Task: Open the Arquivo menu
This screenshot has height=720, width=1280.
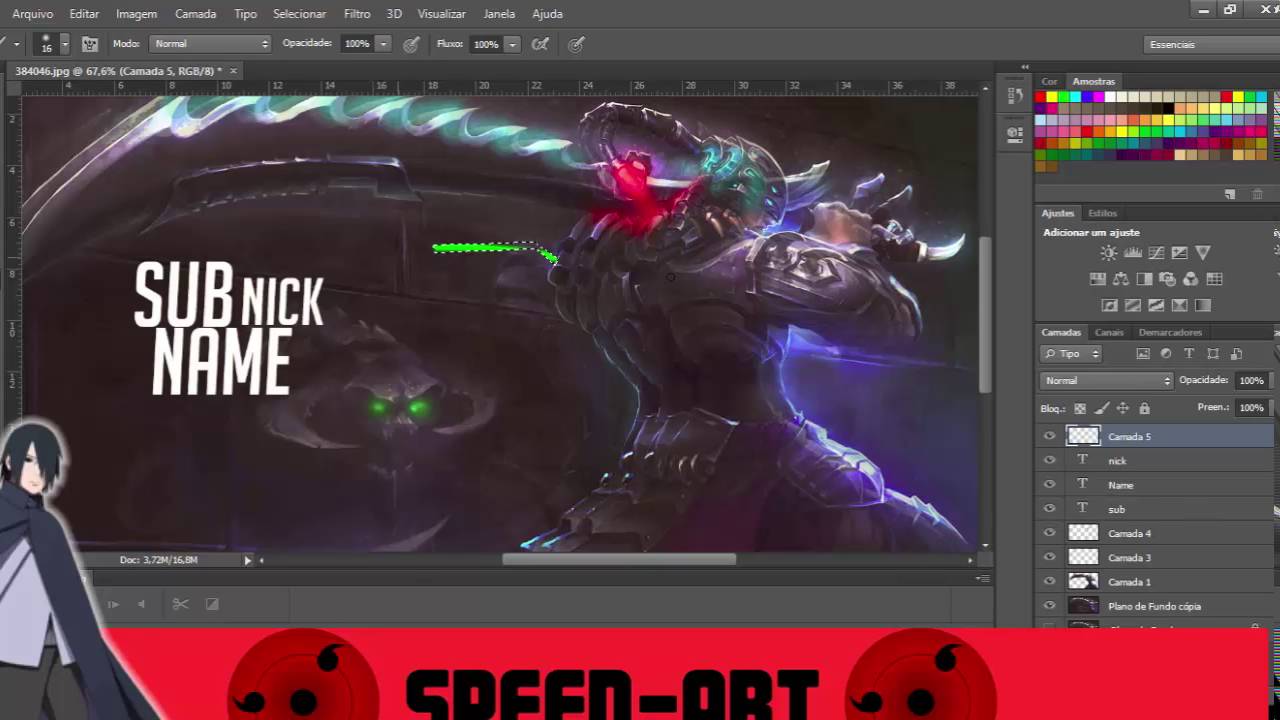Action: [33, 14]
